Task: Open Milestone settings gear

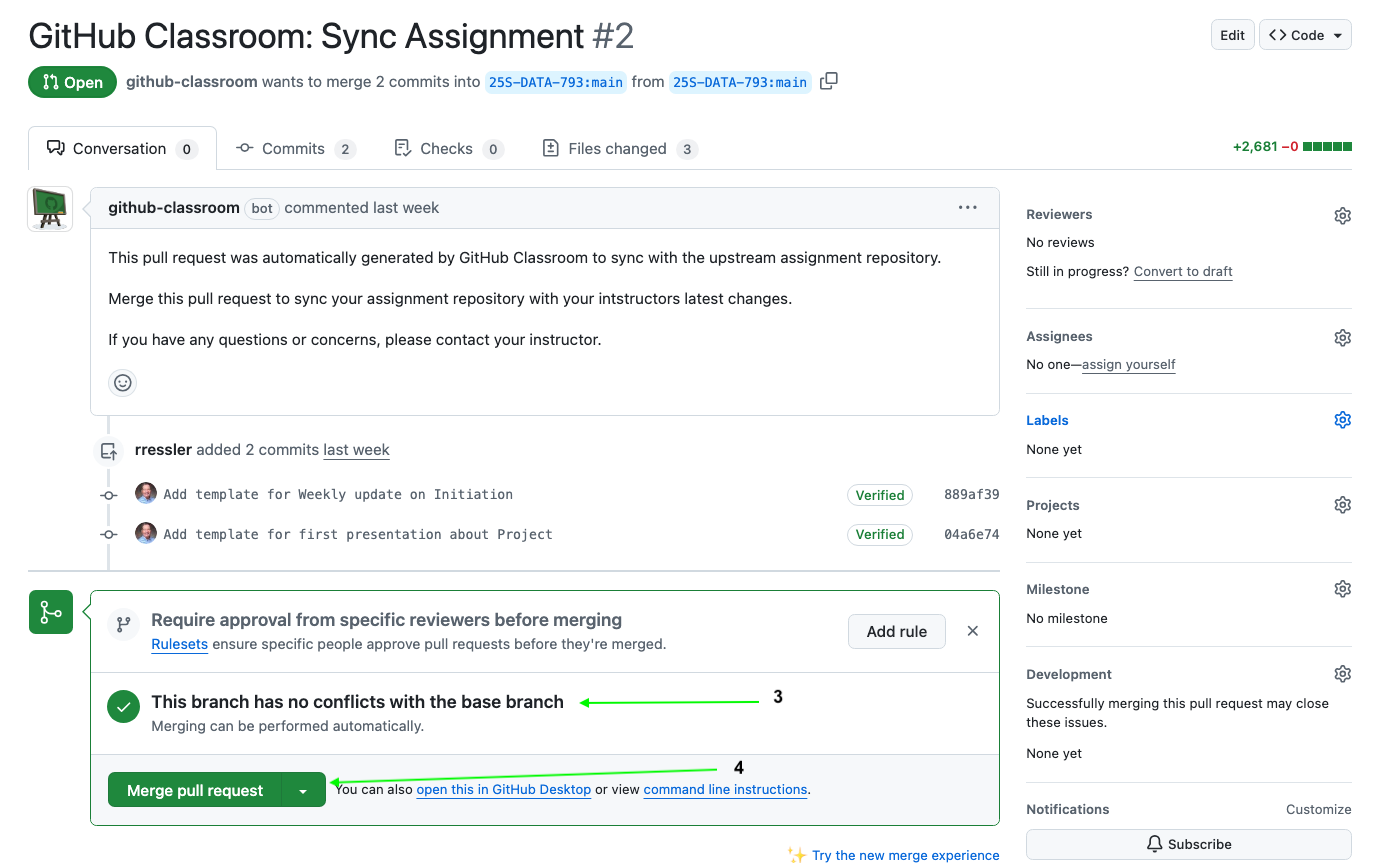Action: [x=1343, y=589]
